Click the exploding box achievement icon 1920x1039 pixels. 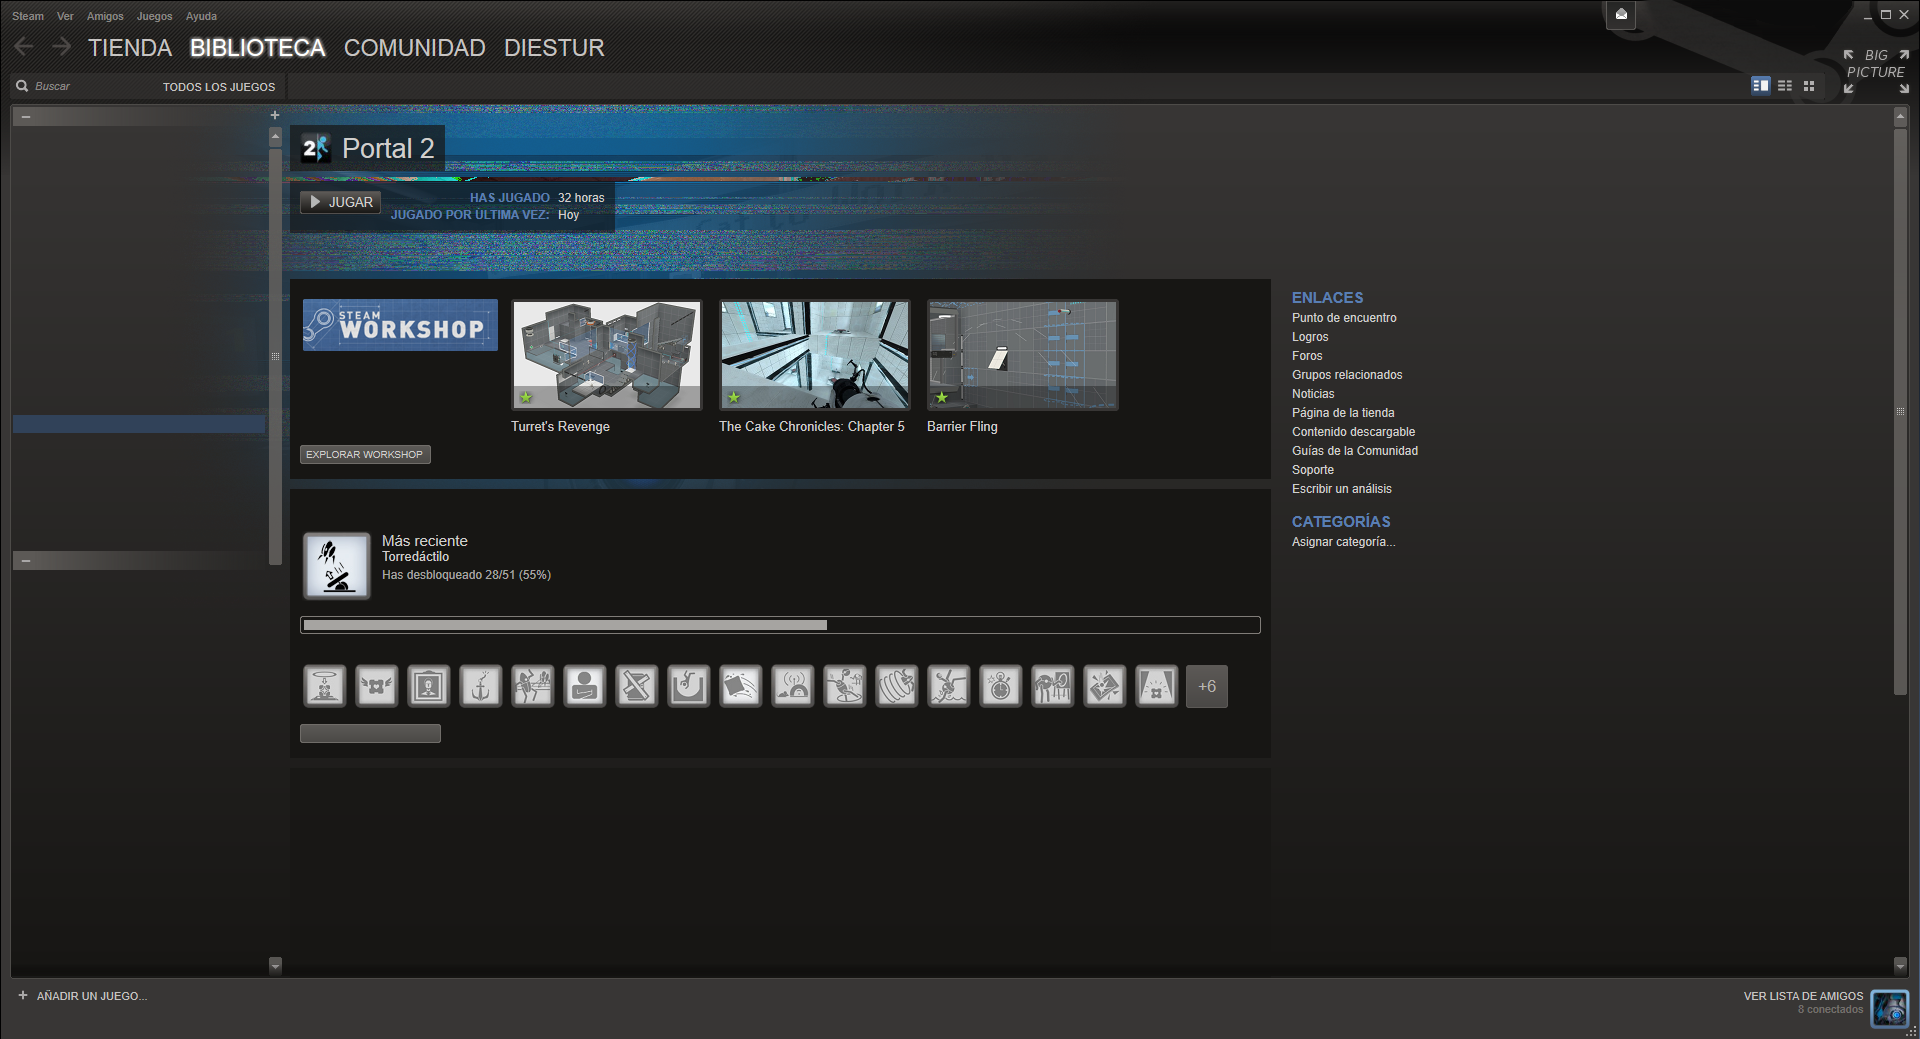pos(1105,686)
